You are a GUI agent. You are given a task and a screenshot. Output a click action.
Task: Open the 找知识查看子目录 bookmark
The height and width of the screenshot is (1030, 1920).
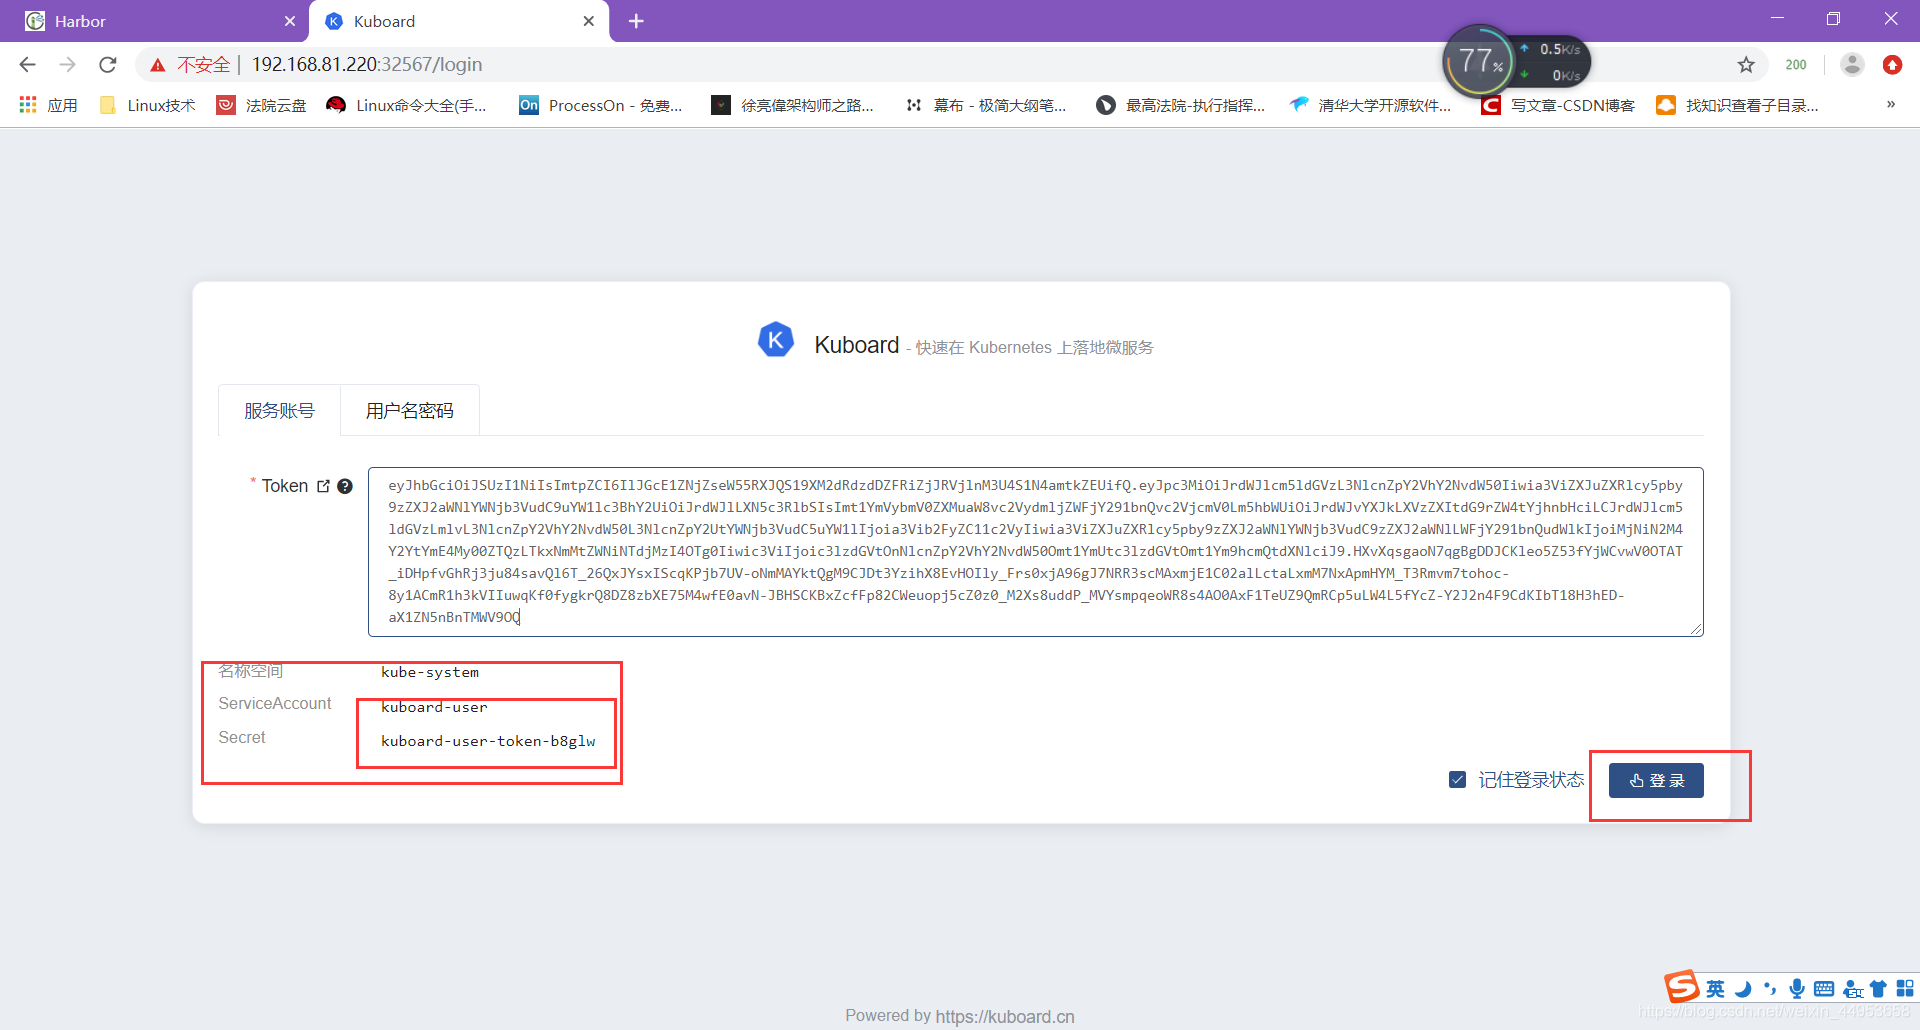click(1737, 105)
